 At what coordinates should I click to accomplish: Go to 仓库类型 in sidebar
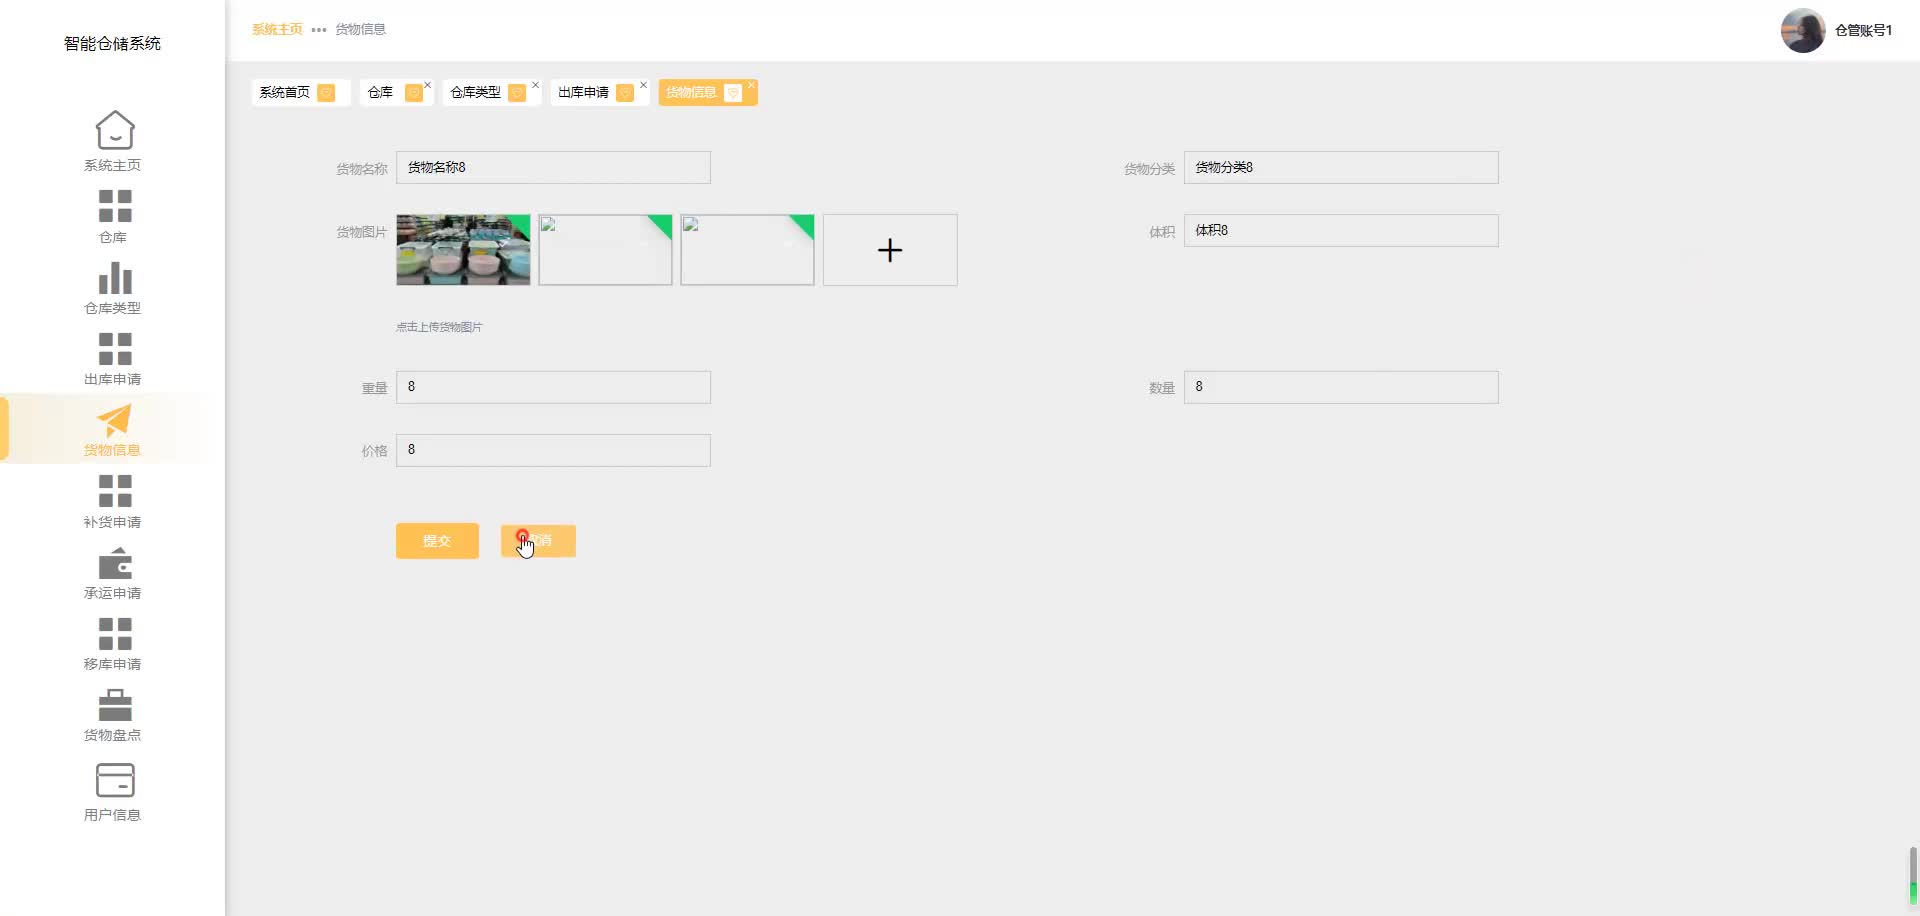tap(113, 288)
